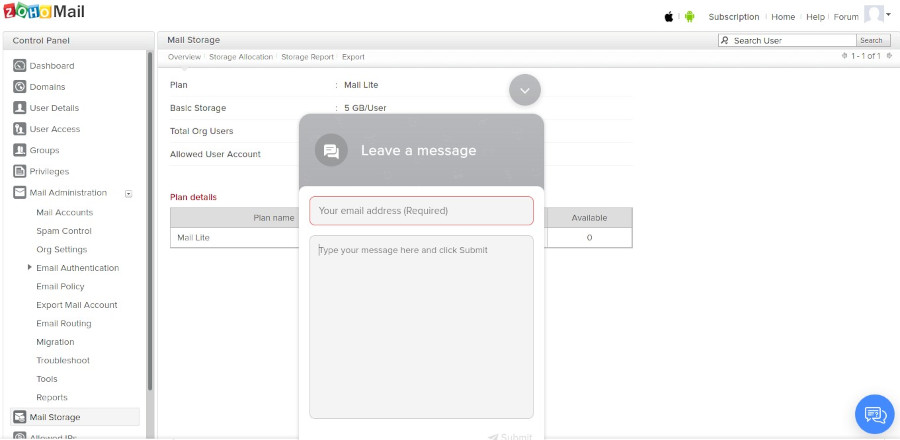Open the Forum link

(845, 17)
